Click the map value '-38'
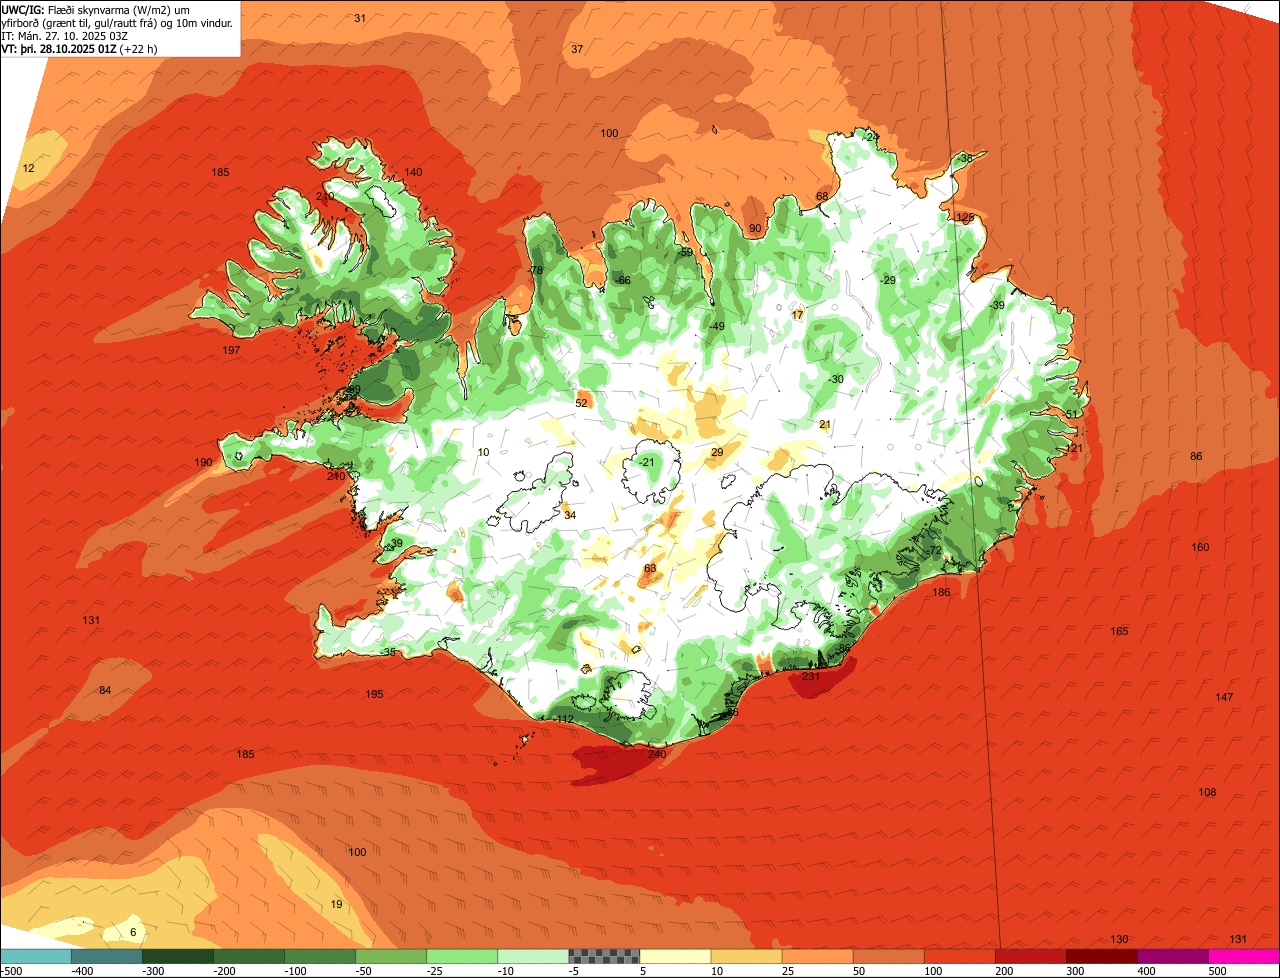Viewport: 1280px width, 978px height. [965, 159]
